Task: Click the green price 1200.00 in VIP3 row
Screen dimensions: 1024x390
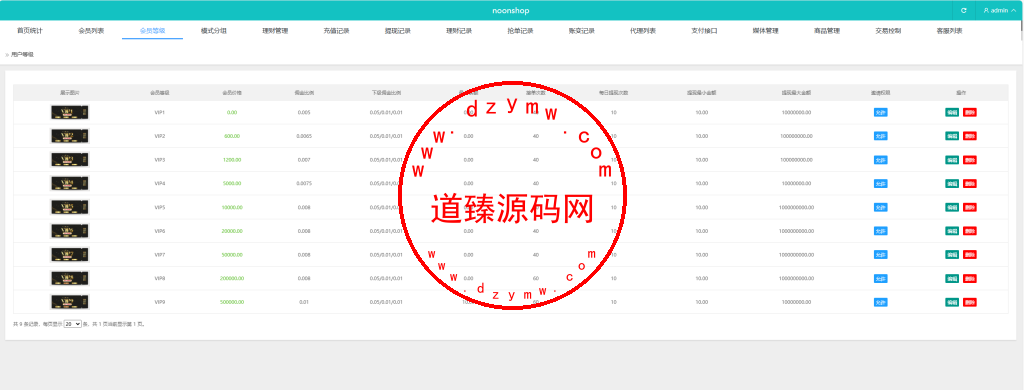Action: pyautogui.click(x=232, y=159)
